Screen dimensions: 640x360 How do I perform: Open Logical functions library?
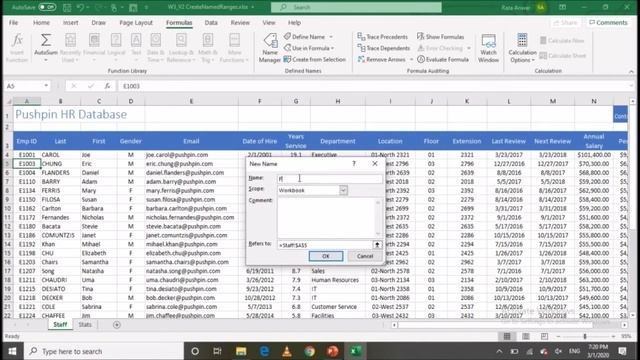click(x=116, y=48)
